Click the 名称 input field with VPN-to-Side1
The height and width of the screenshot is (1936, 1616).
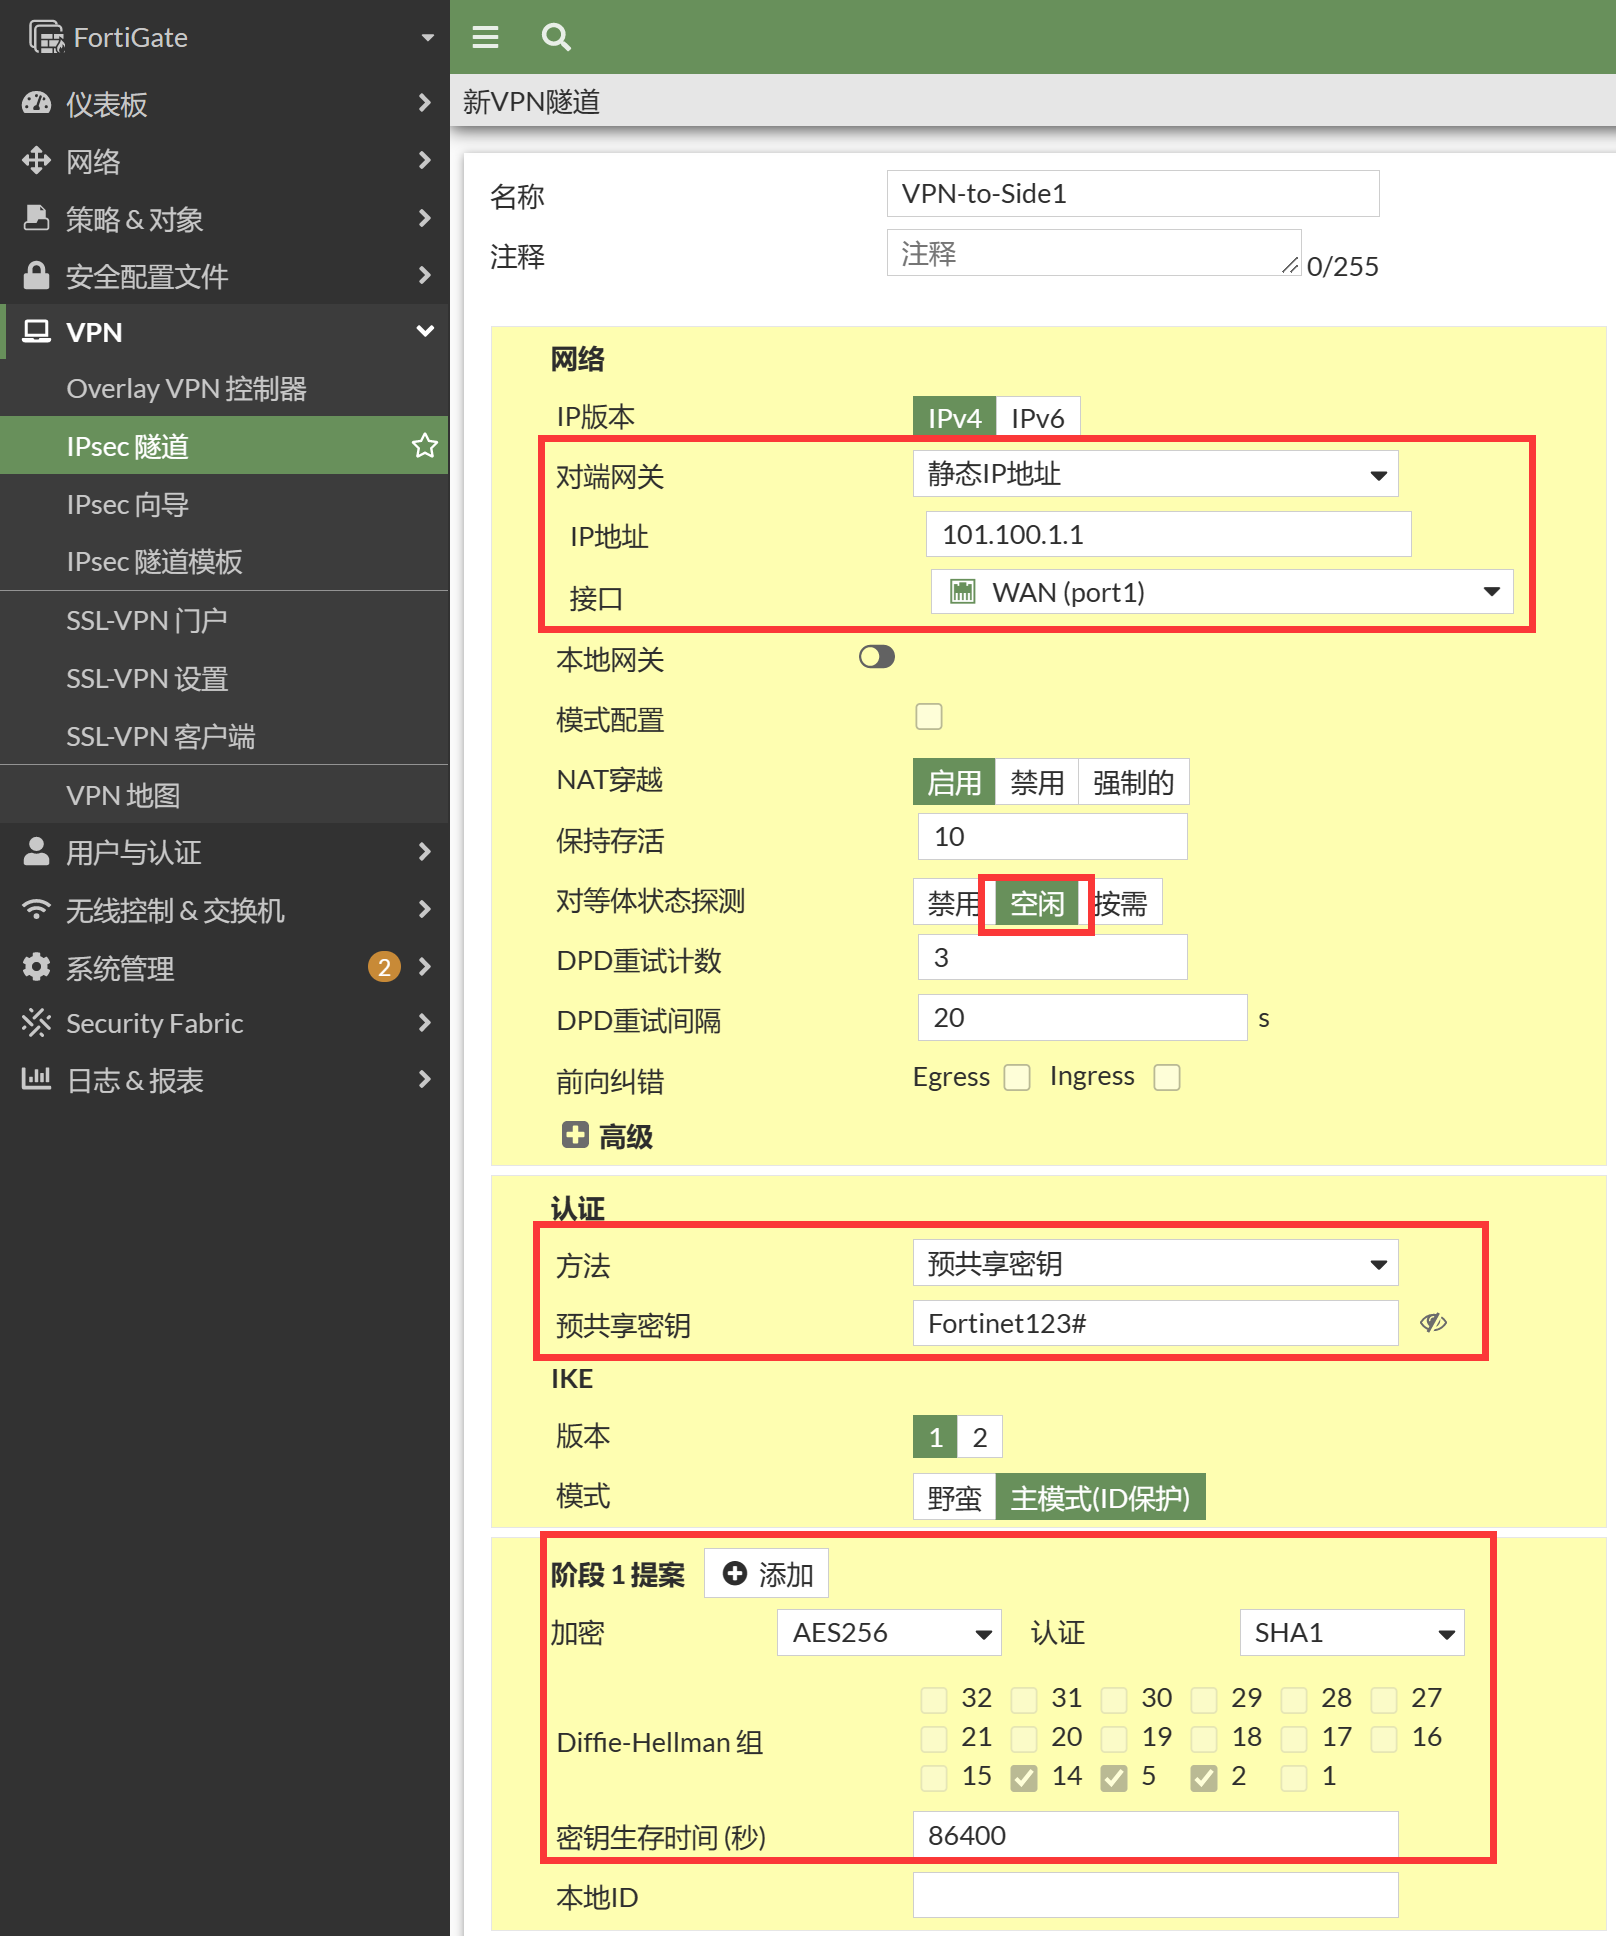point(1132,194)
